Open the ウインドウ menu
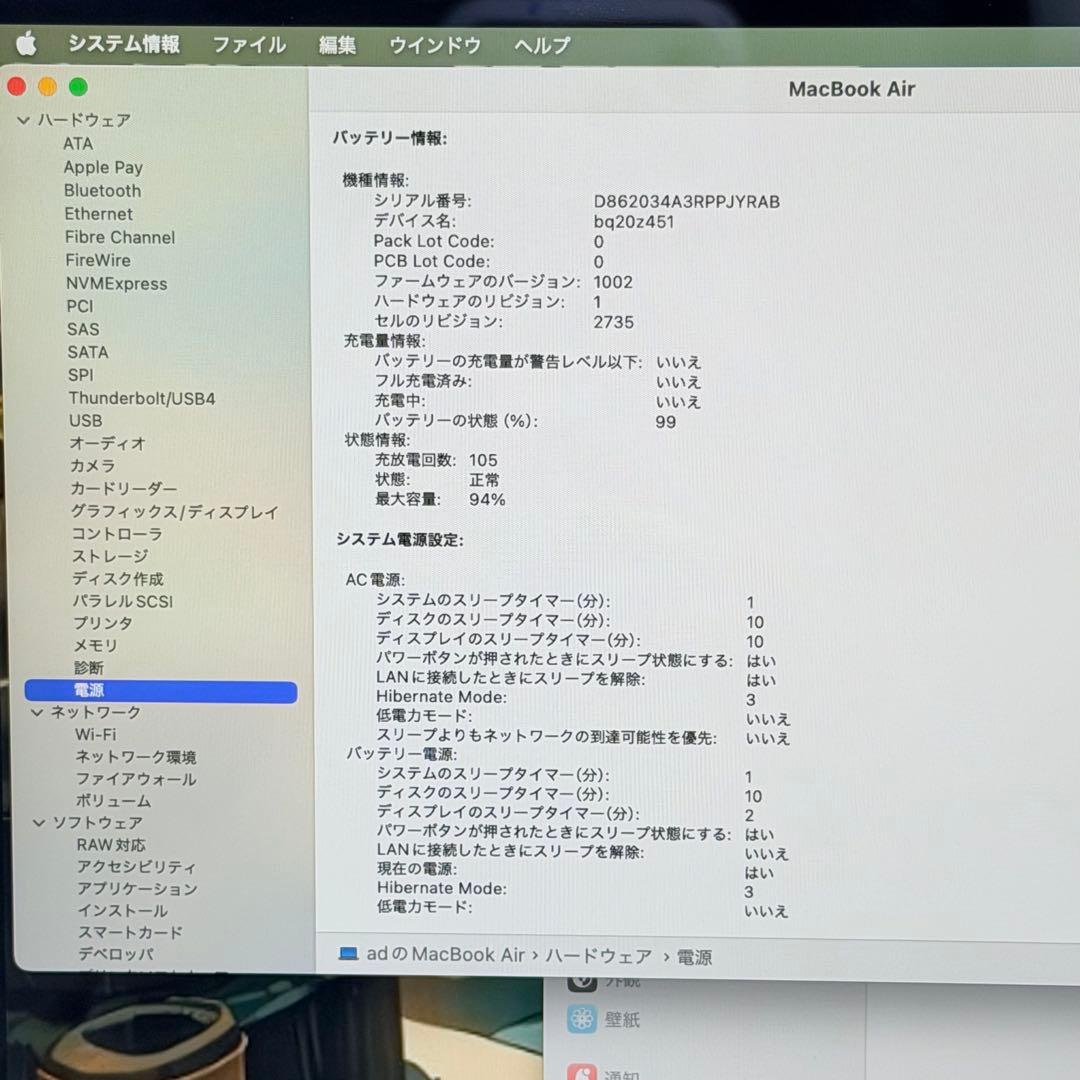 pyautogui.click(x=434, y=45)
